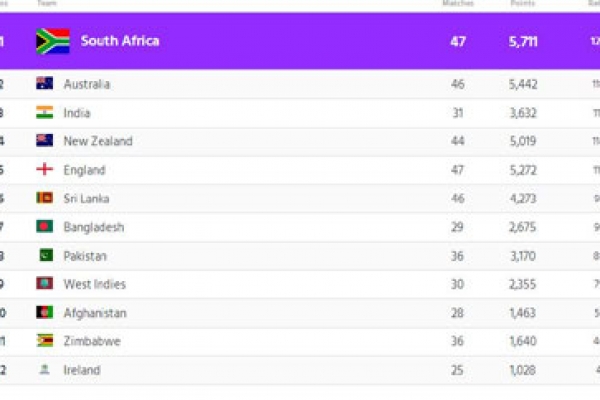Click the Afghanistan flag icon

[45, 313]
